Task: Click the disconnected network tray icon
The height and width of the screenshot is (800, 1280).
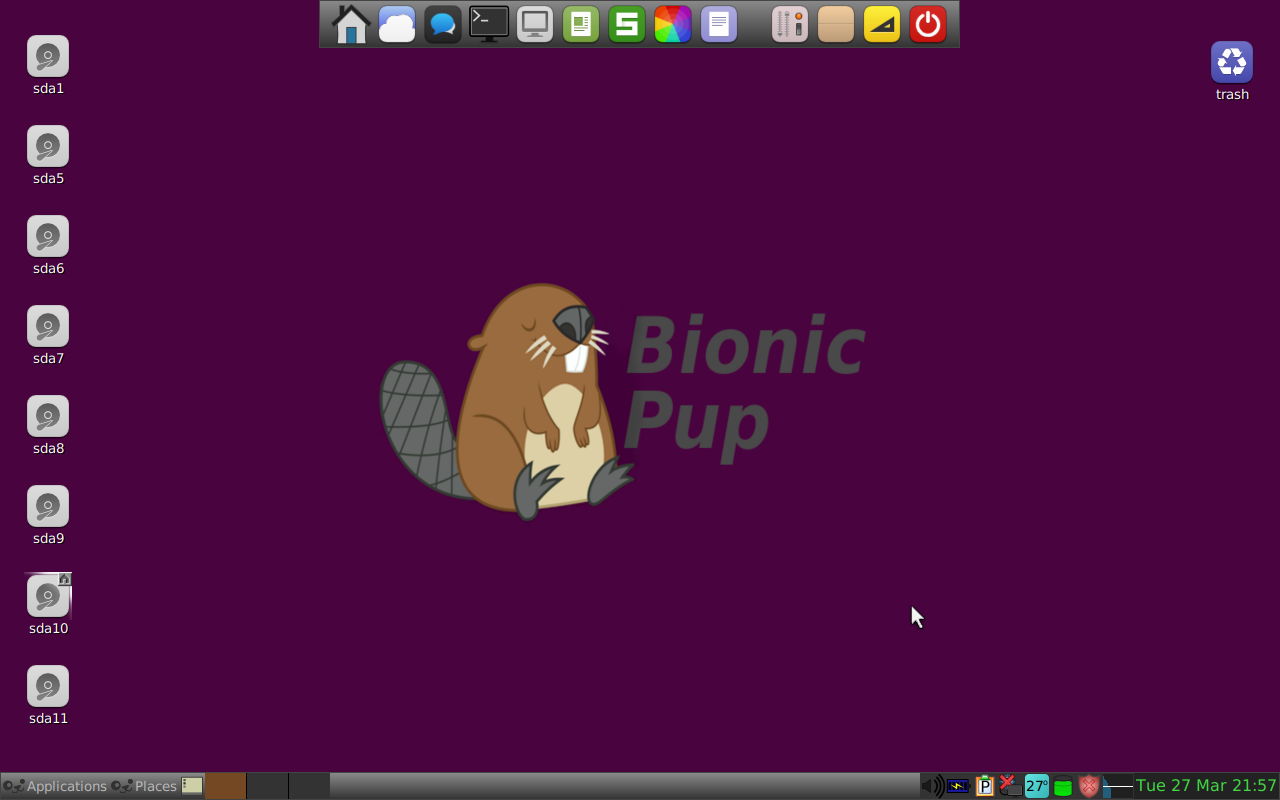Action: [x=1009, y=786]
